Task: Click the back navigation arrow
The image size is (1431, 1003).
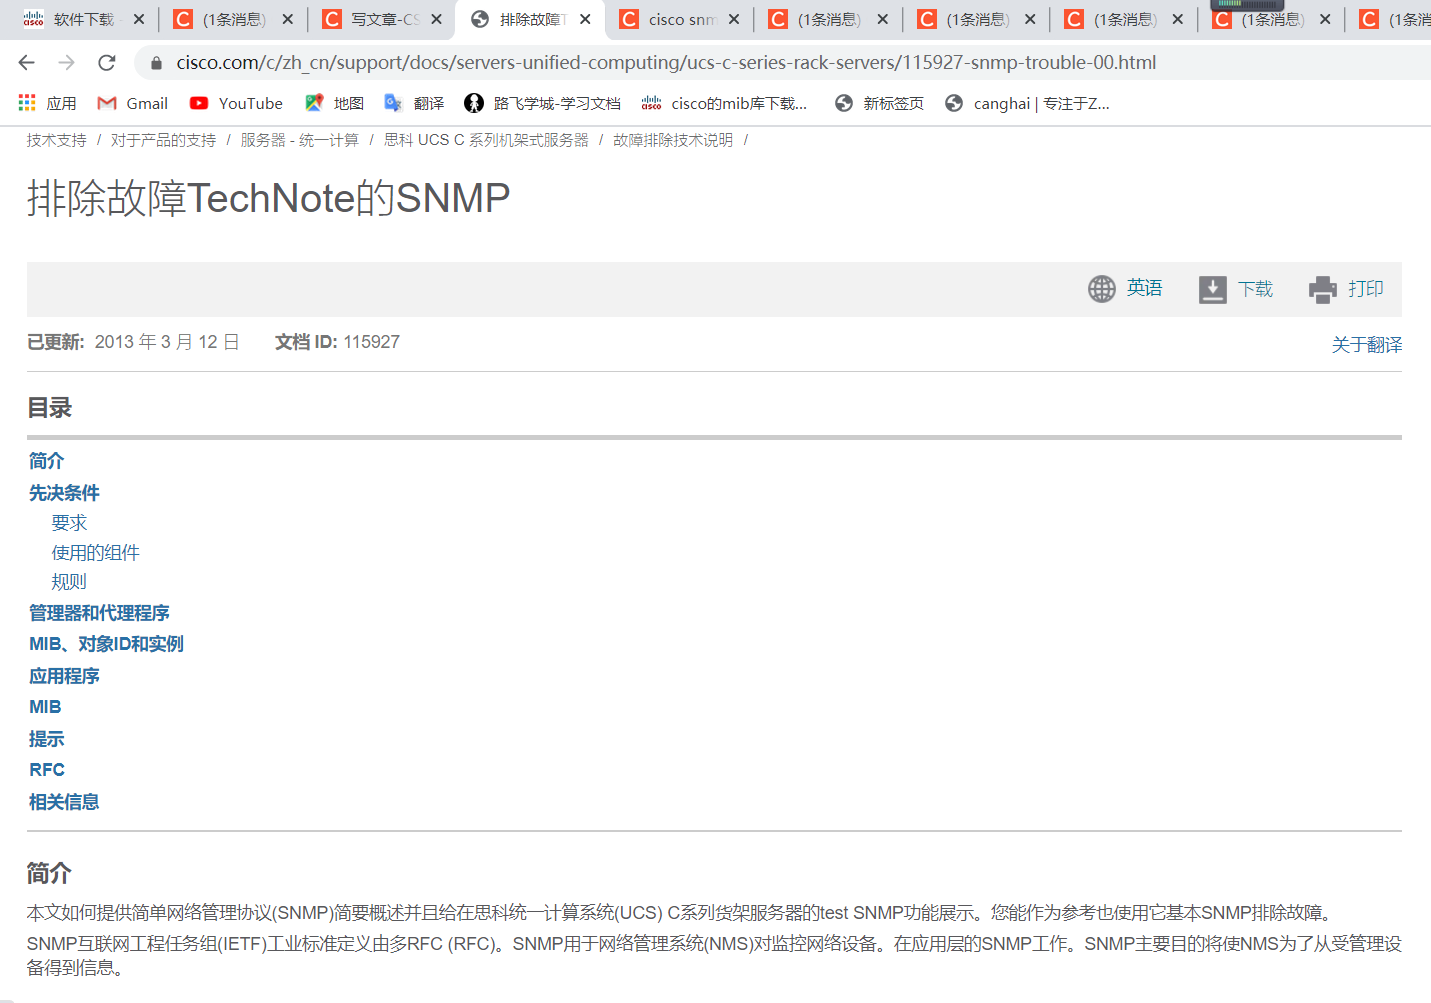Action: [x=26, y=62]
